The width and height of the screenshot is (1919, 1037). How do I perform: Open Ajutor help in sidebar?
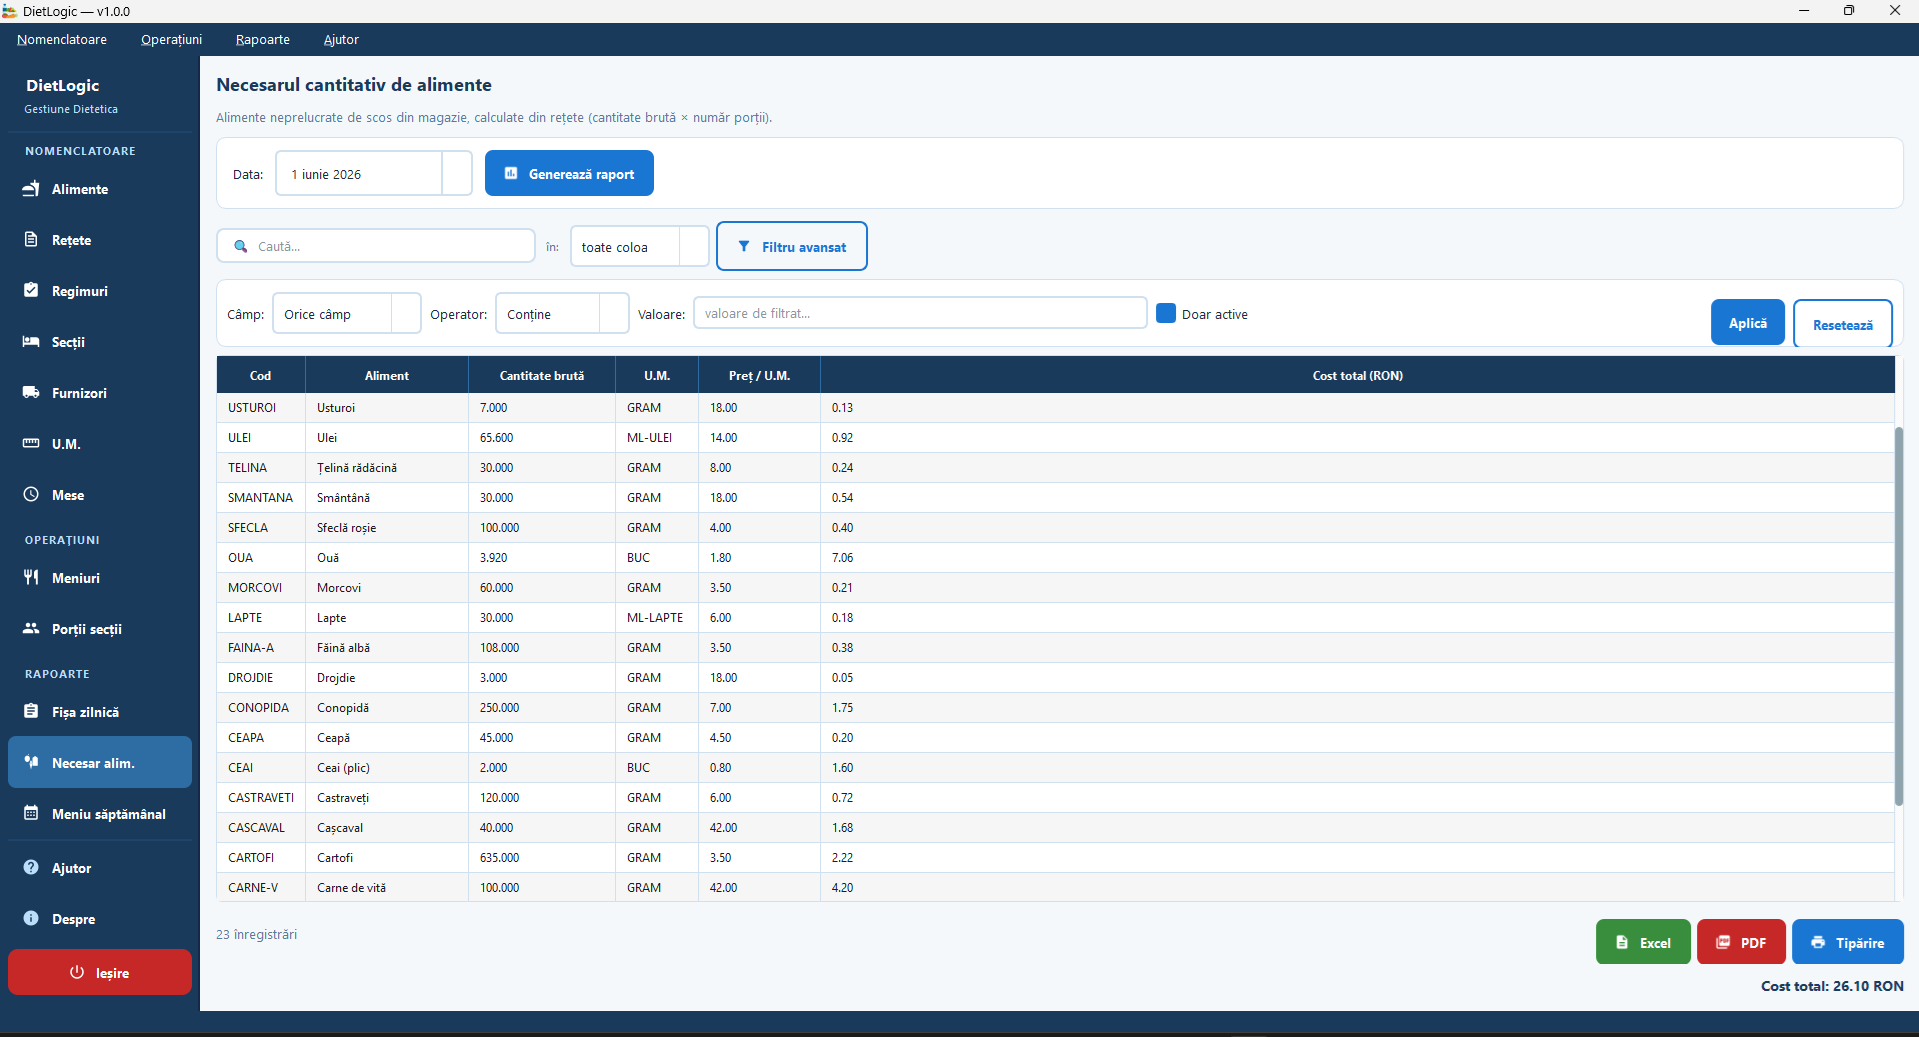[x=99, y=868]
